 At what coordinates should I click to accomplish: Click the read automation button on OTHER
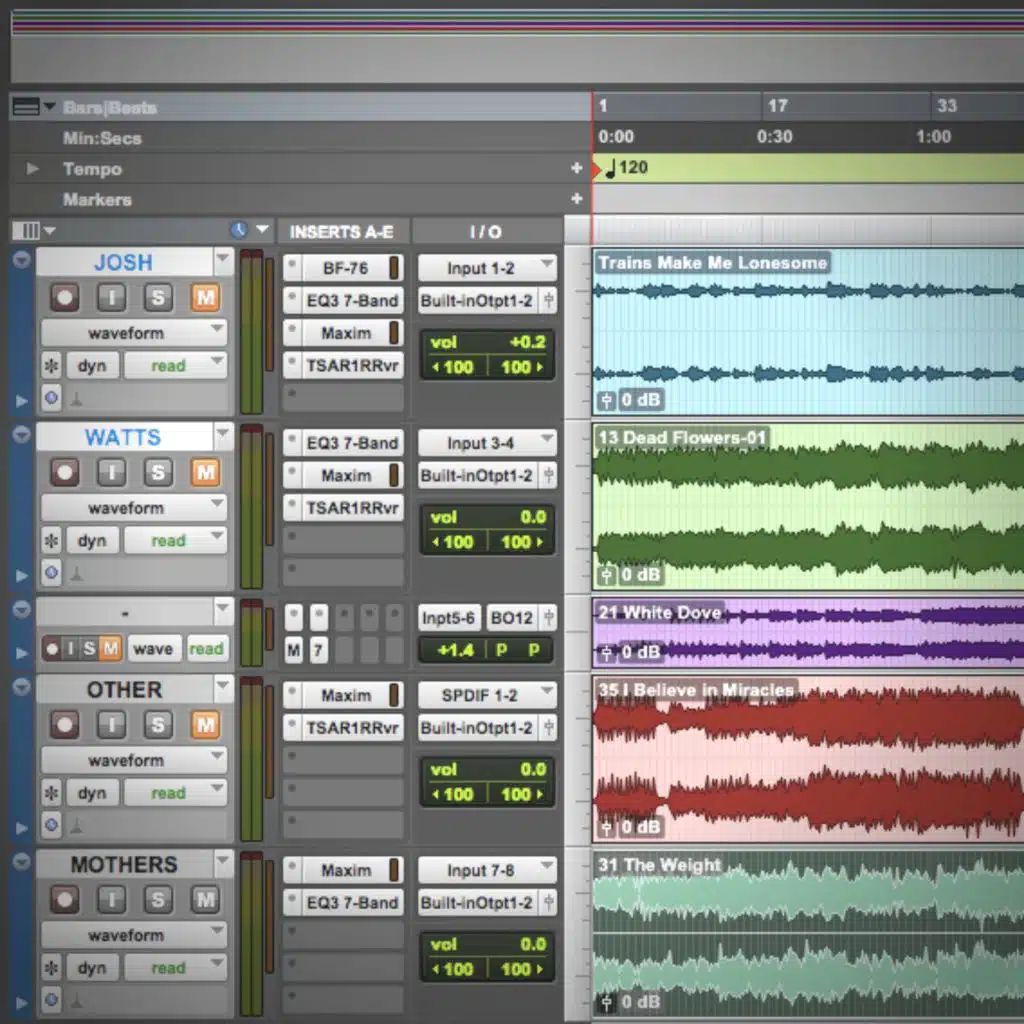174,793
